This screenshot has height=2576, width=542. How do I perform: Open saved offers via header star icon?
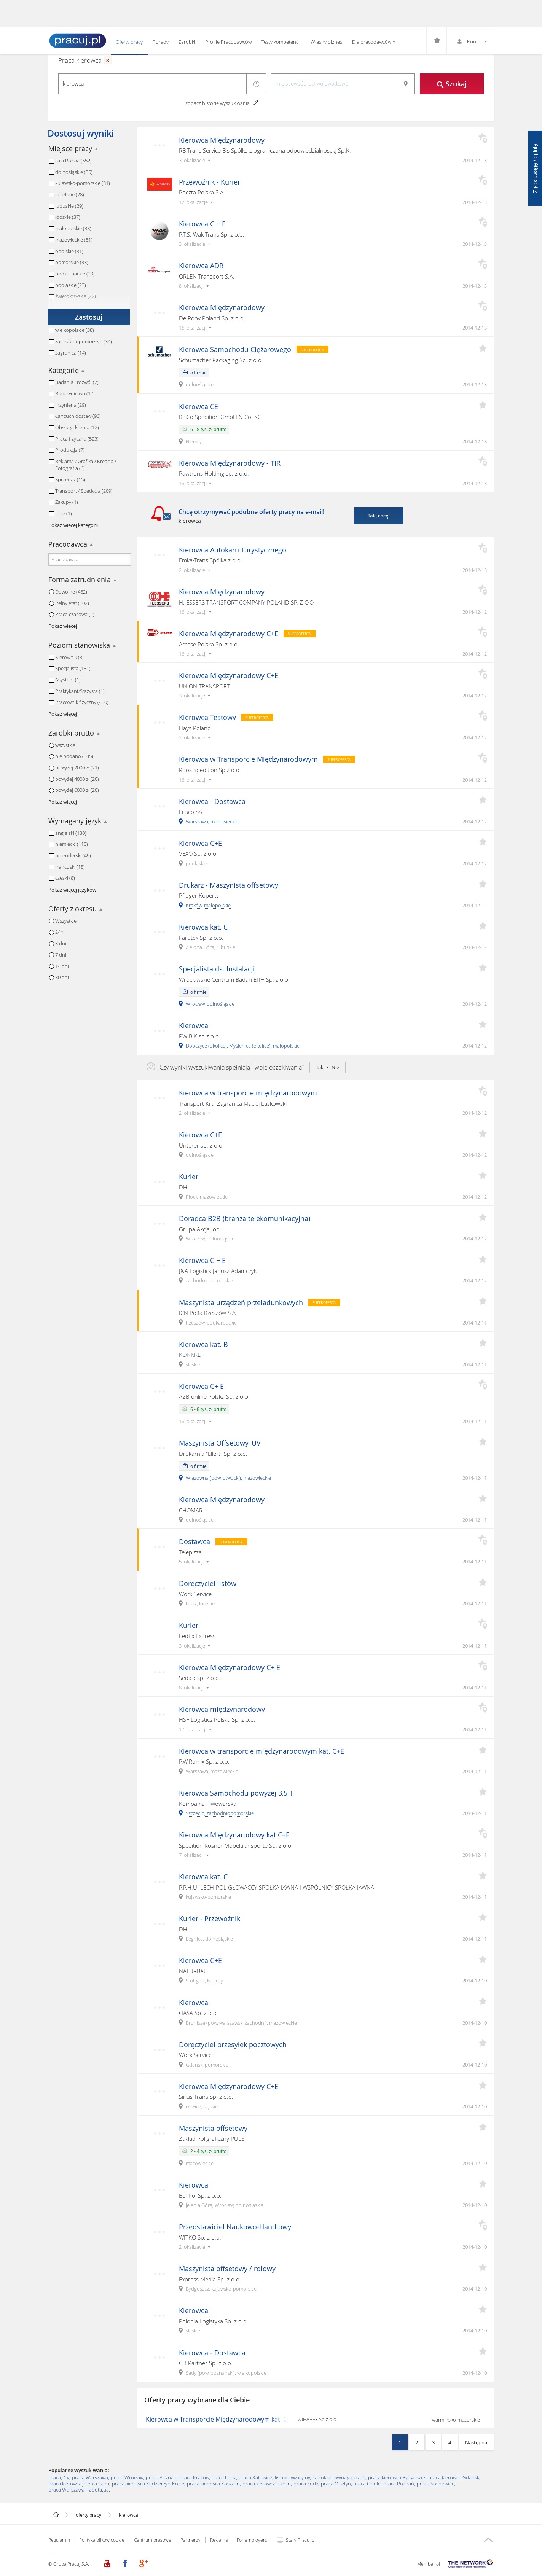point(437,41)
